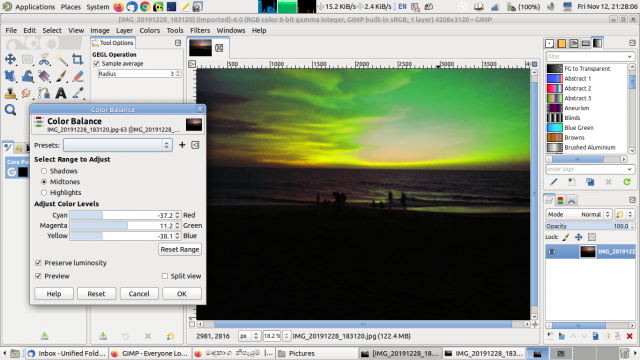The width and height of the screenshot is (640, 360).
Task: Select the Fuzzy Select wand tool
Action: click(61, 60)
